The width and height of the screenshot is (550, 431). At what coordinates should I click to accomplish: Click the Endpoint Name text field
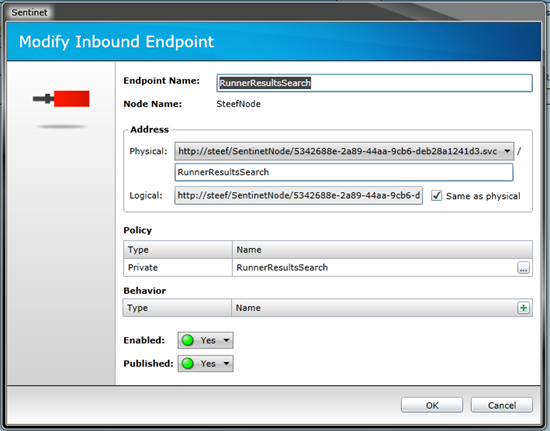point(374,83)
